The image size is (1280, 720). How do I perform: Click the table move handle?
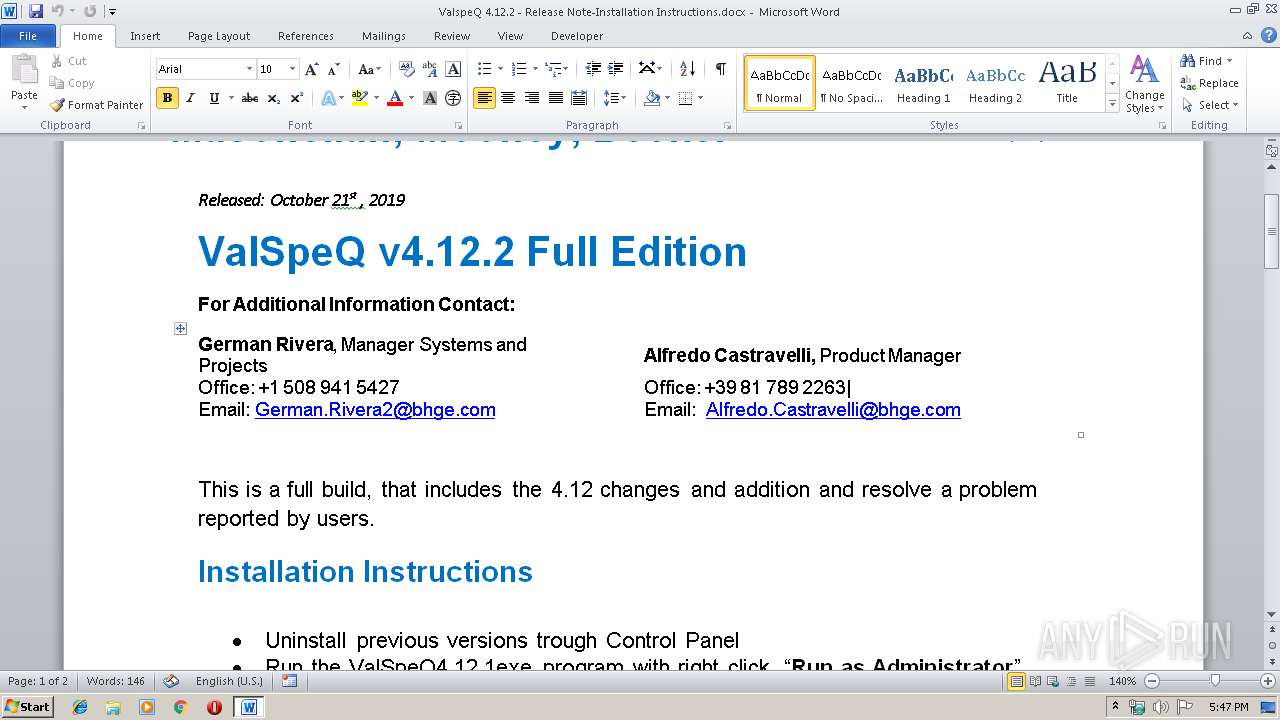click(x=180, y=328)
